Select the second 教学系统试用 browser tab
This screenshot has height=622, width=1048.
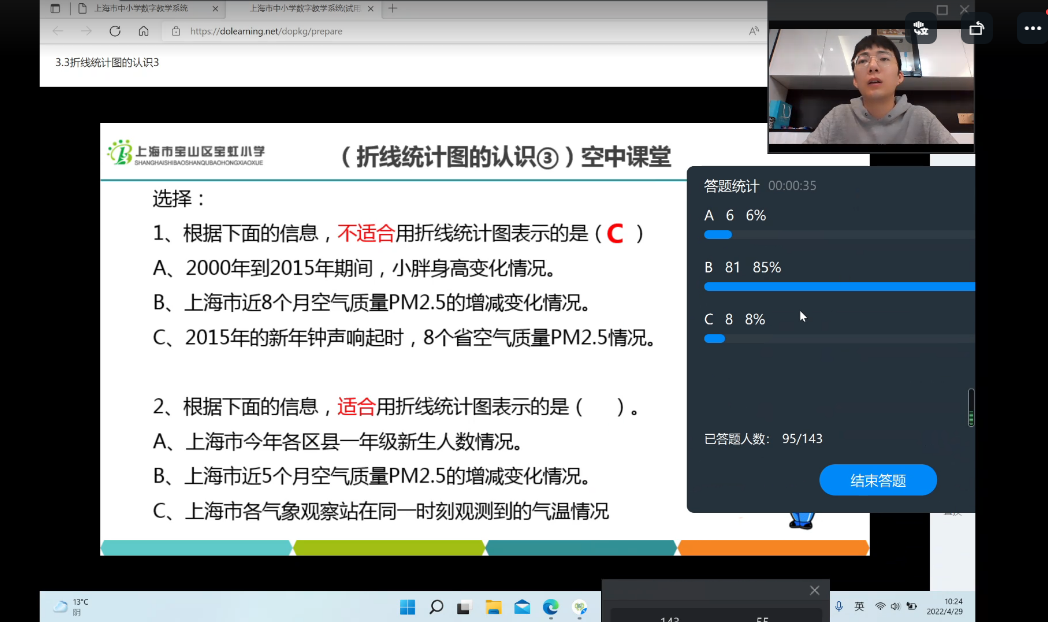[298, 8]
